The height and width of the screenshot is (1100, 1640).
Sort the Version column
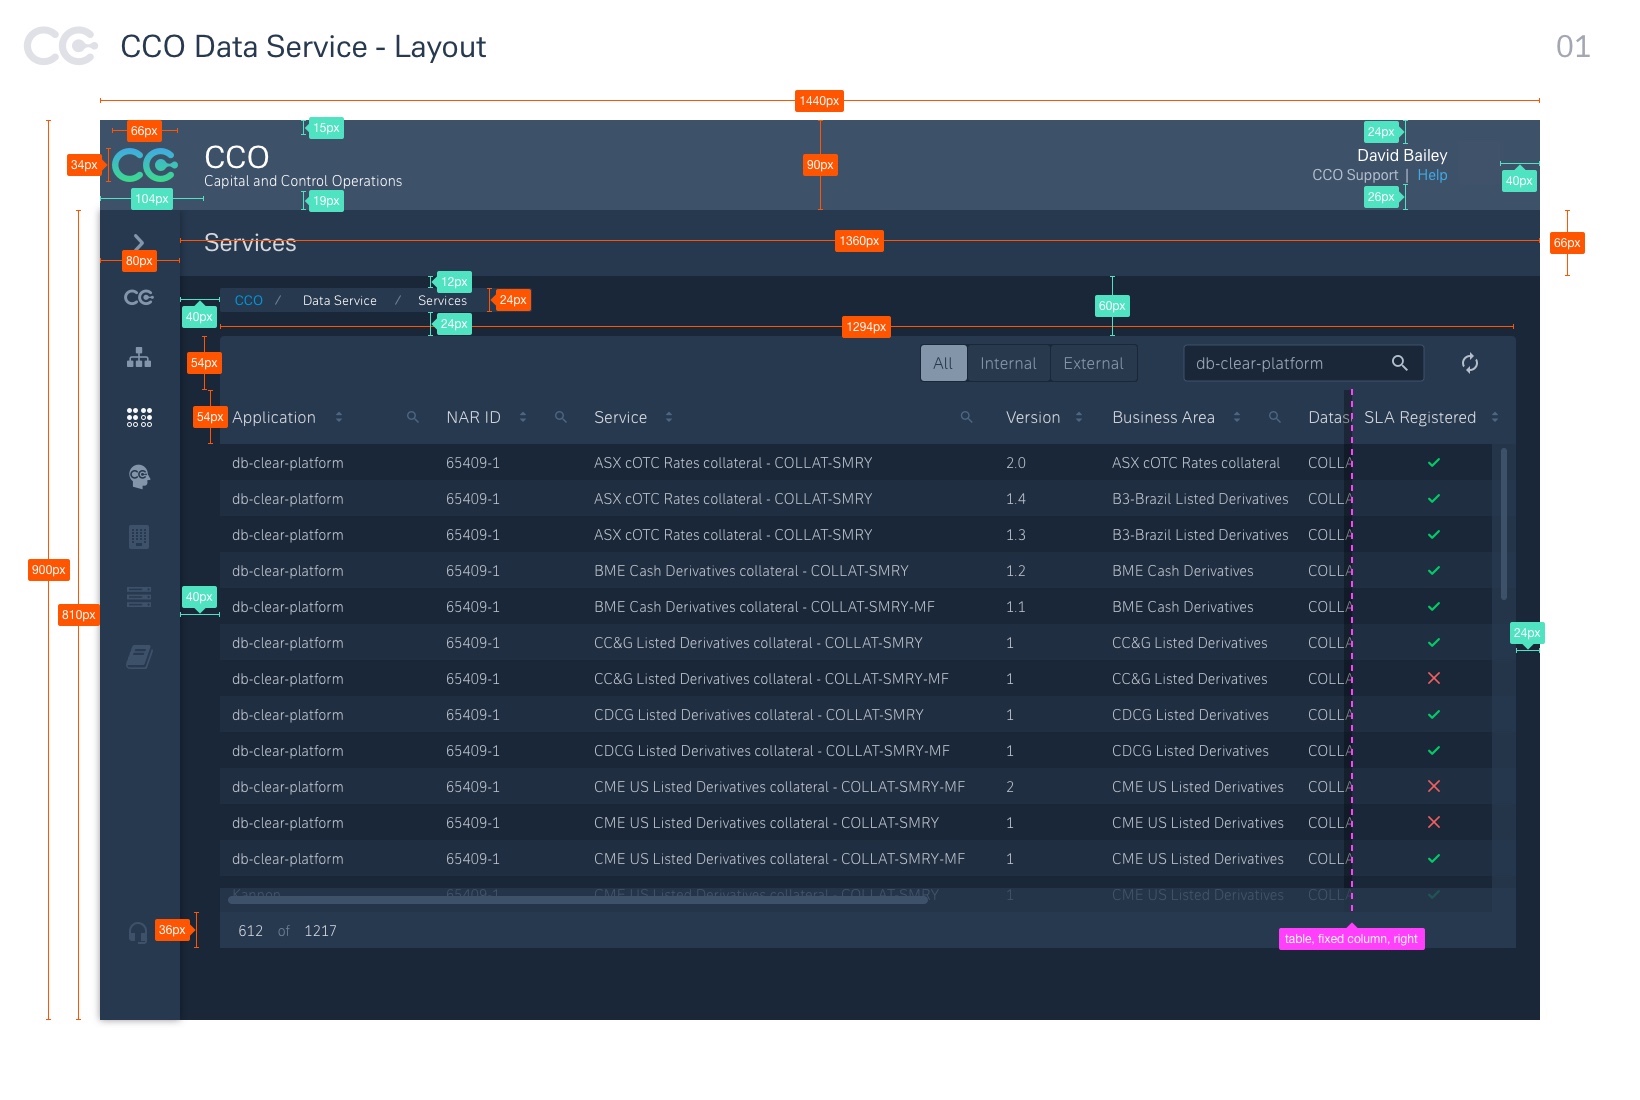pyautogui.click(x=1079, y=417)
